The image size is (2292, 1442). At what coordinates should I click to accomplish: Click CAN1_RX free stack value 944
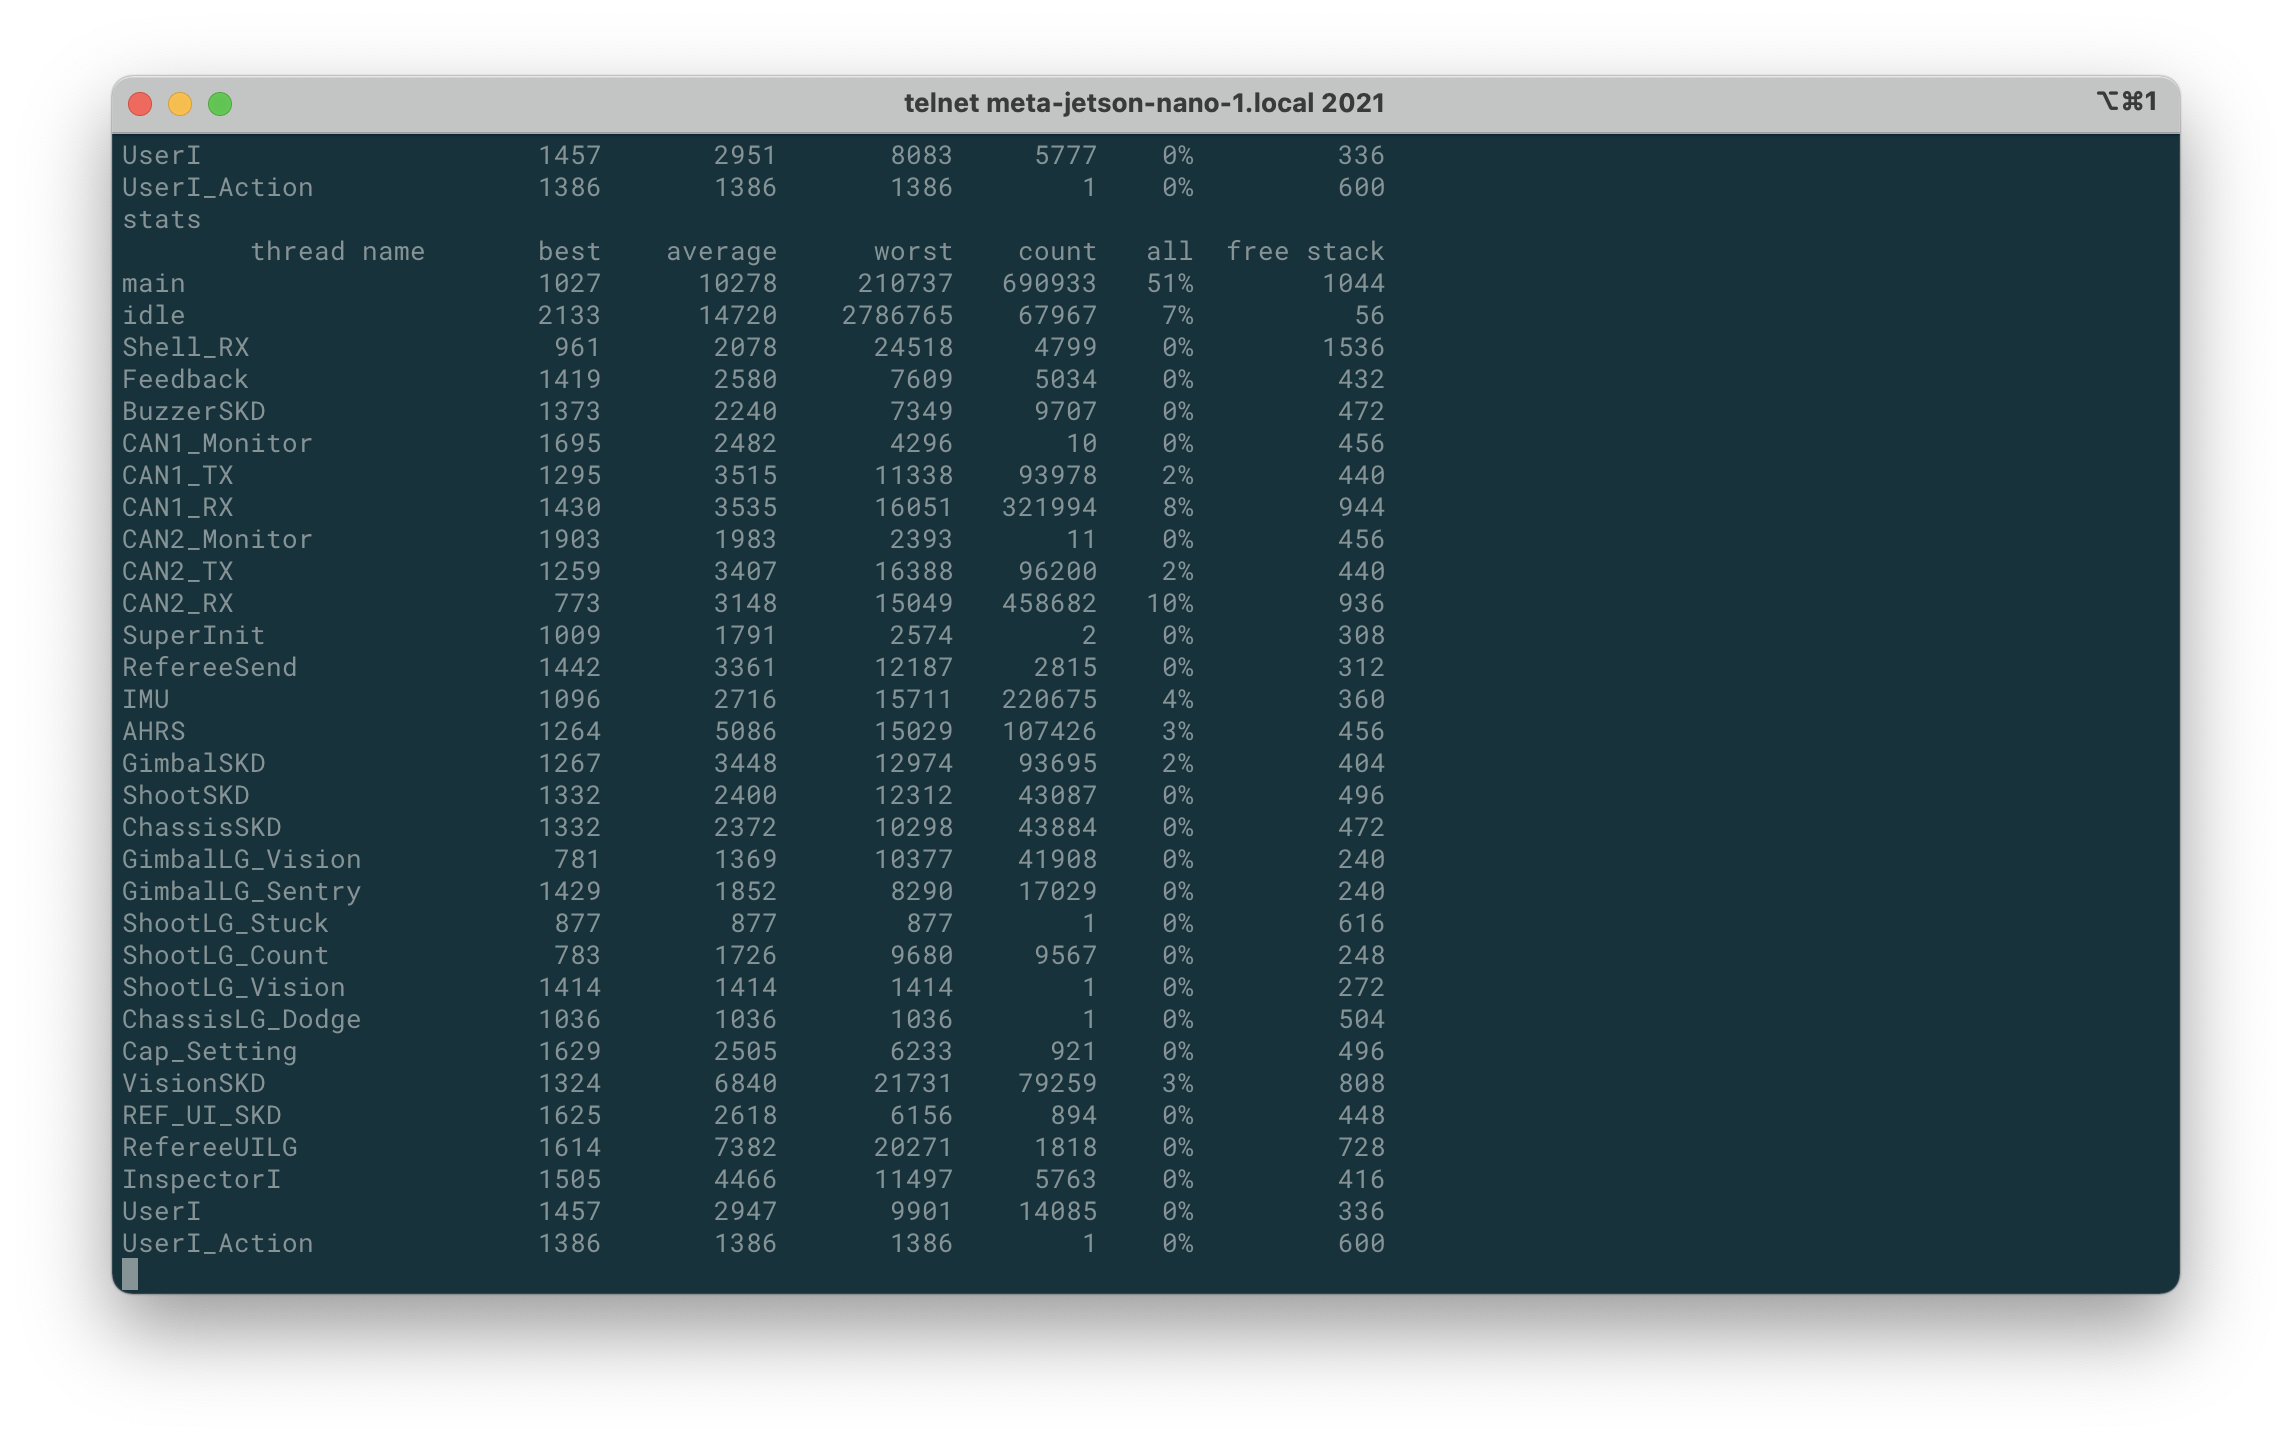pos(1361,507)
